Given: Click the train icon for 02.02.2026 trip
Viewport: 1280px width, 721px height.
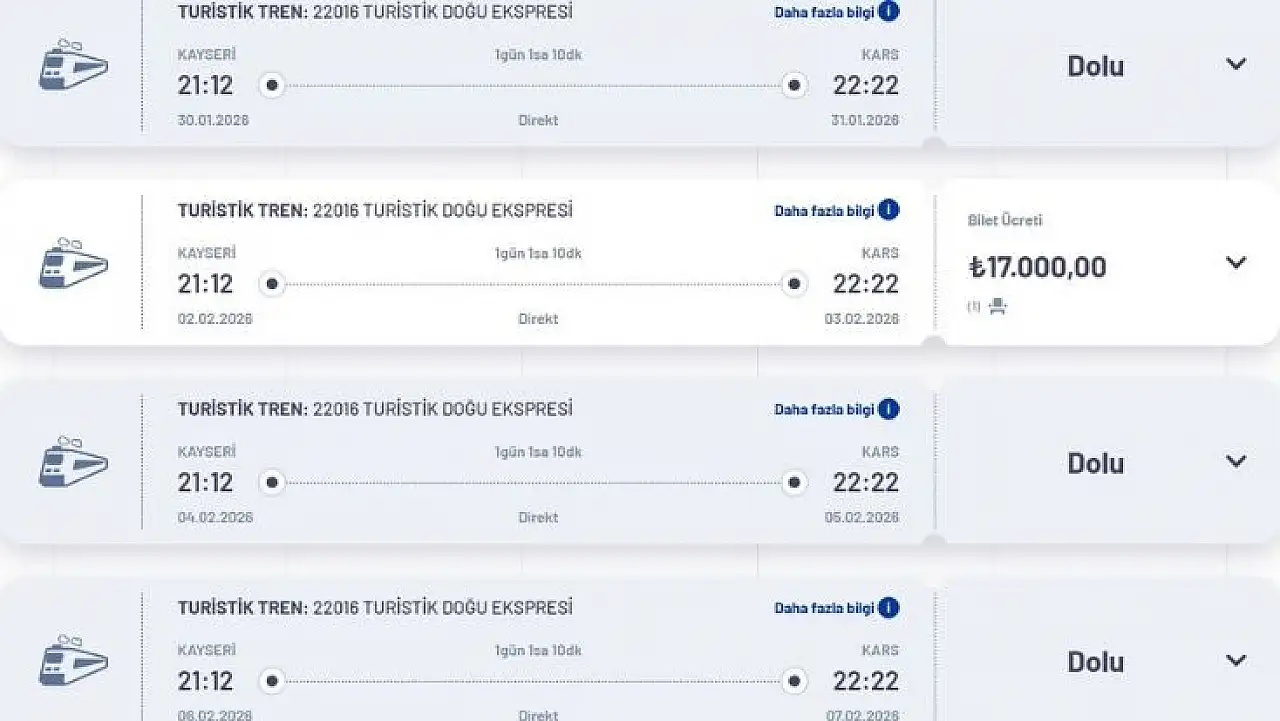Looking at the screenshot, I should pos(73,264).
